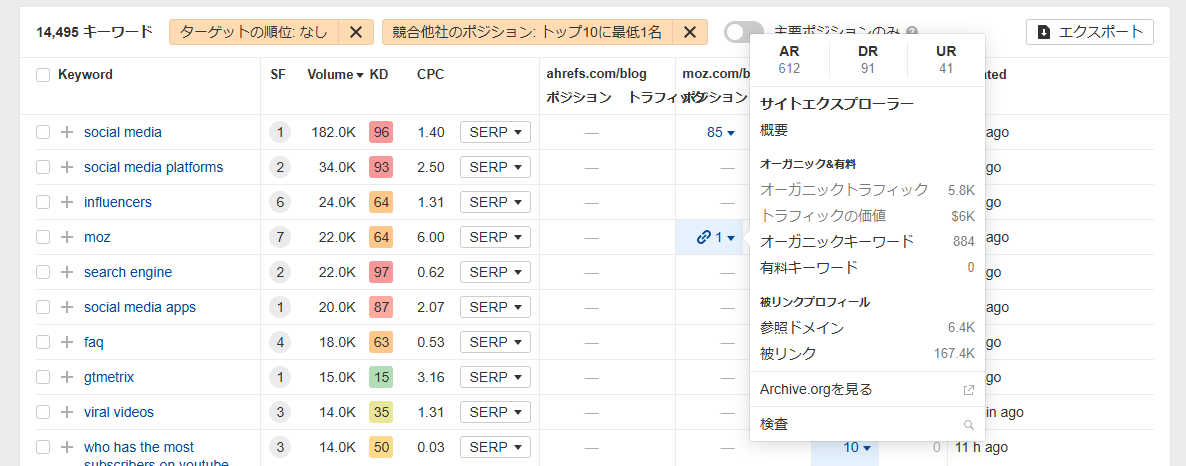This screenshot has height=466, width=1186.
Task: Open the influencers keyword link
Action: coord(117,202)
